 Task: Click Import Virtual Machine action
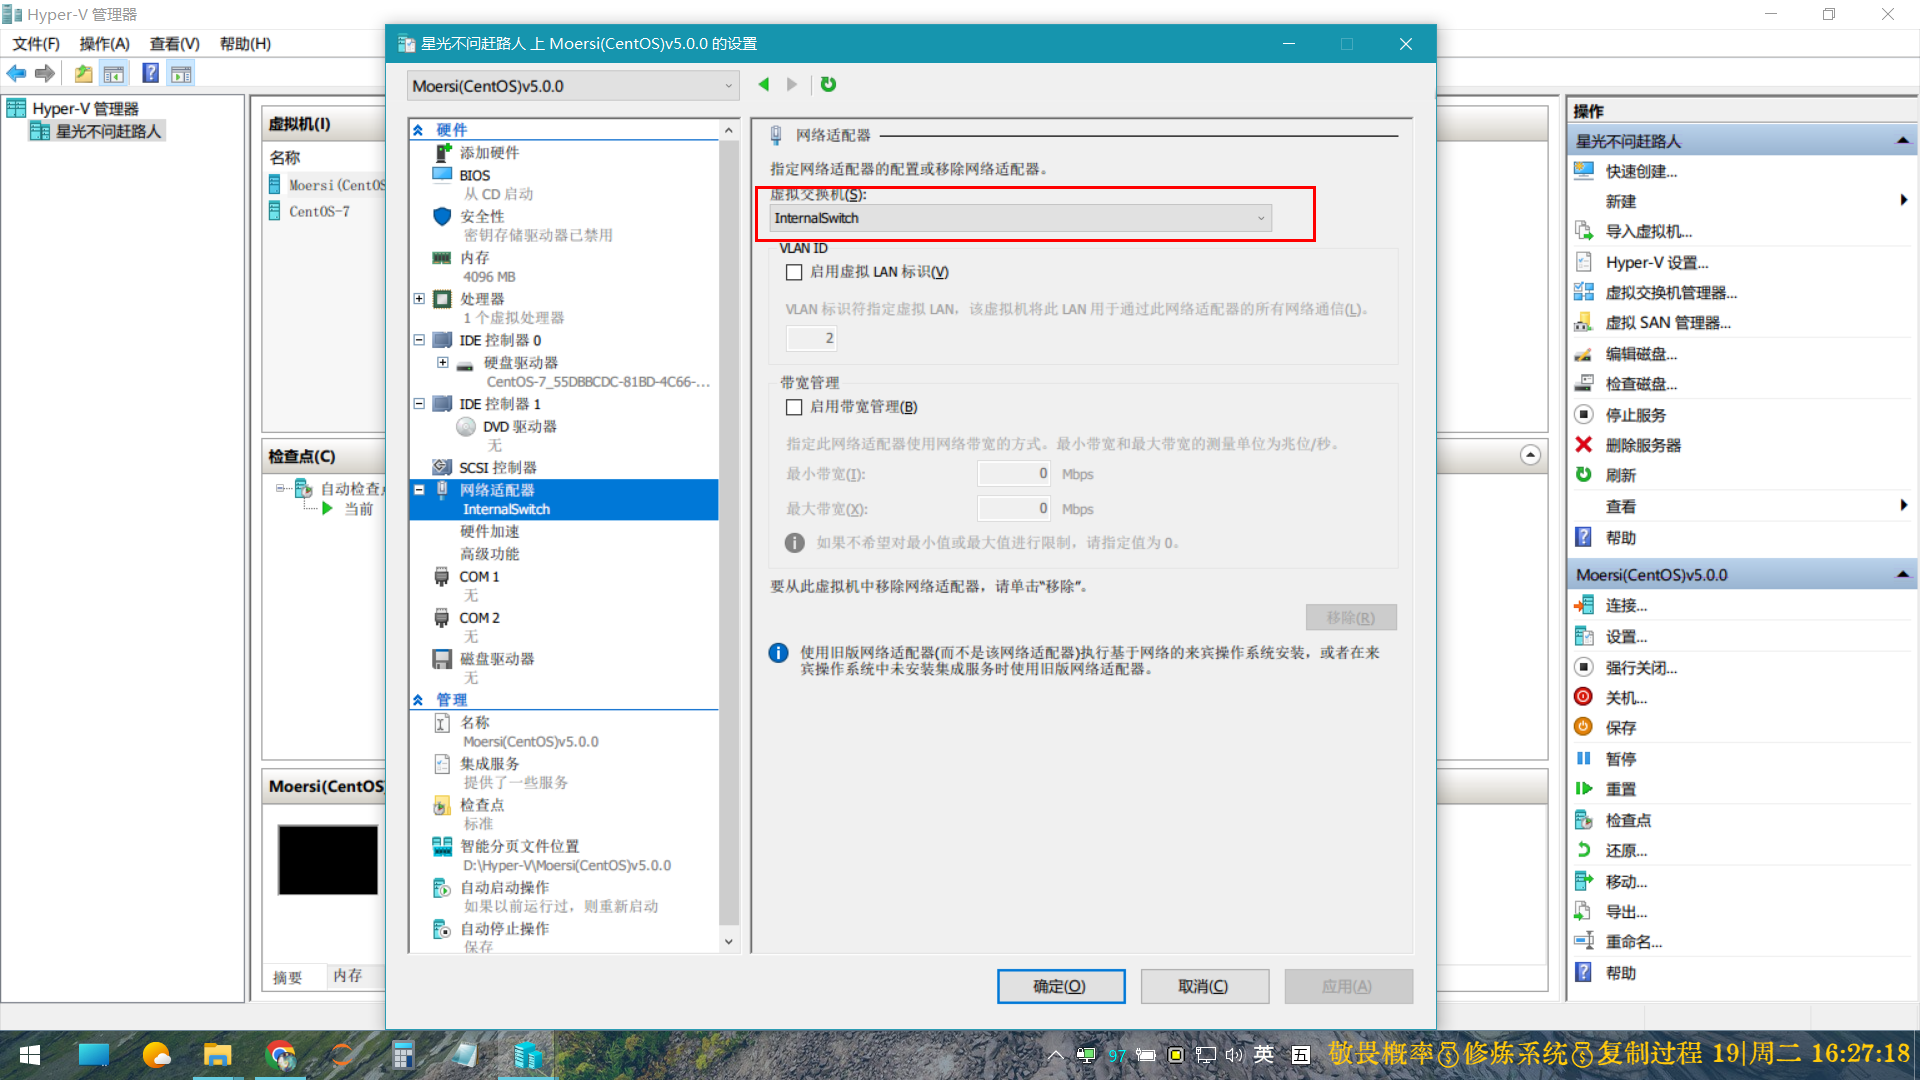point(1648,231)
